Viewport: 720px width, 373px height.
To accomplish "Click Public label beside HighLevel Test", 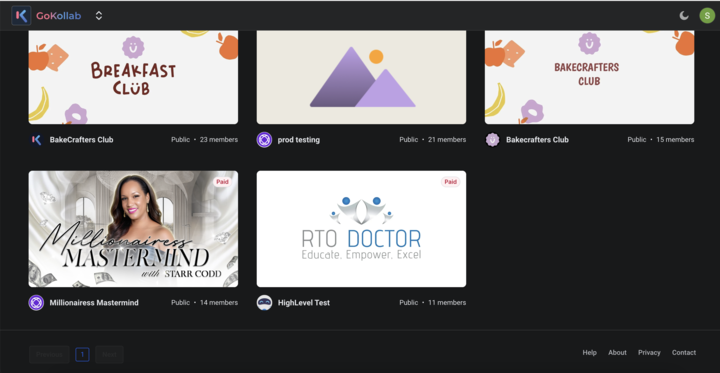I will click(x=409, y=303).
